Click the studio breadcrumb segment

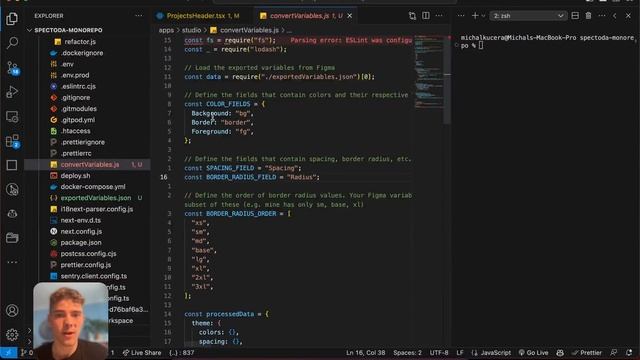(191, 30)
